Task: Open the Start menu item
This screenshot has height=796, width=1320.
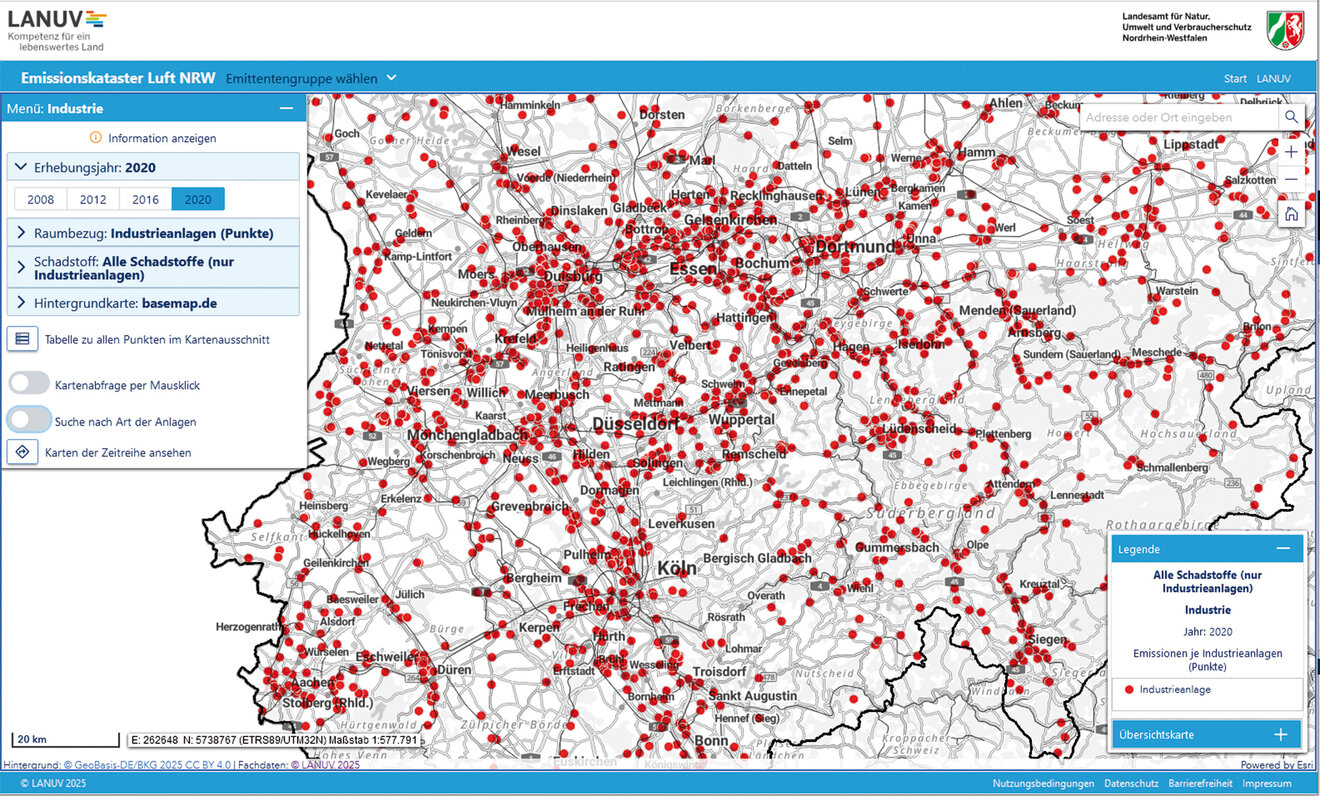Action: click(x=1235, y=78)
